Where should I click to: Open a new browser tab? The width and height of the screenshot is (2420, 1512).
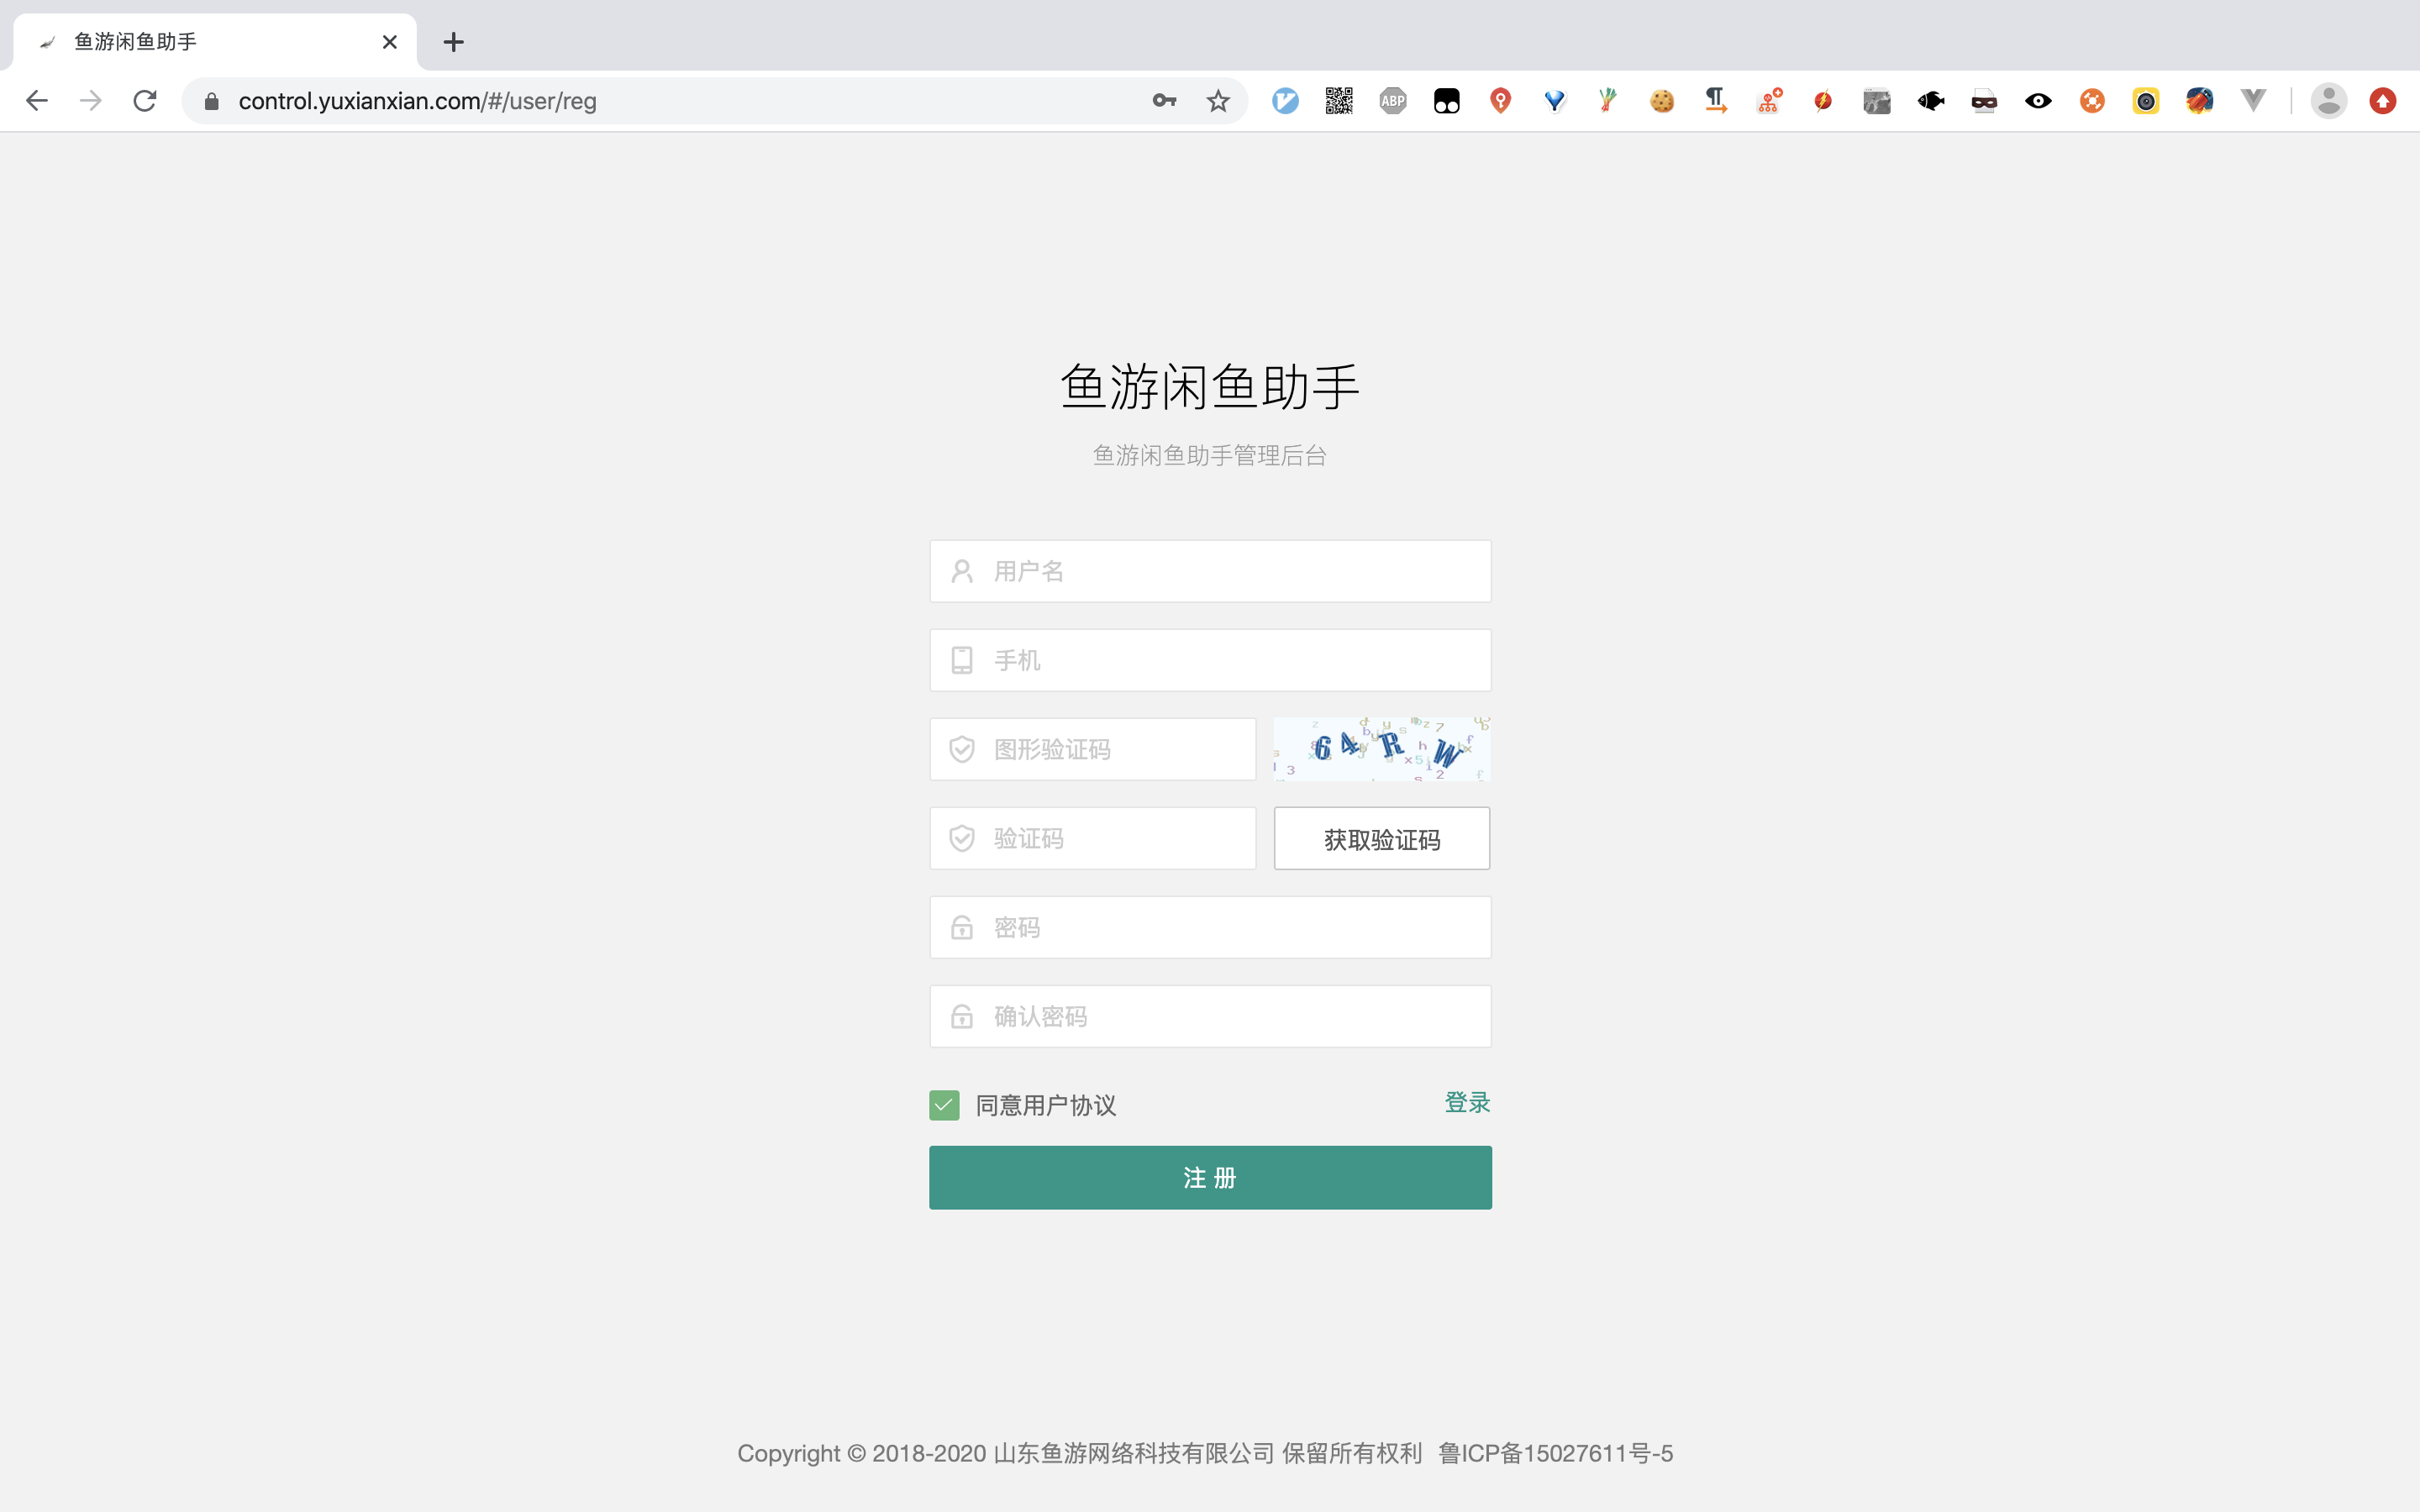click(453, 42)
